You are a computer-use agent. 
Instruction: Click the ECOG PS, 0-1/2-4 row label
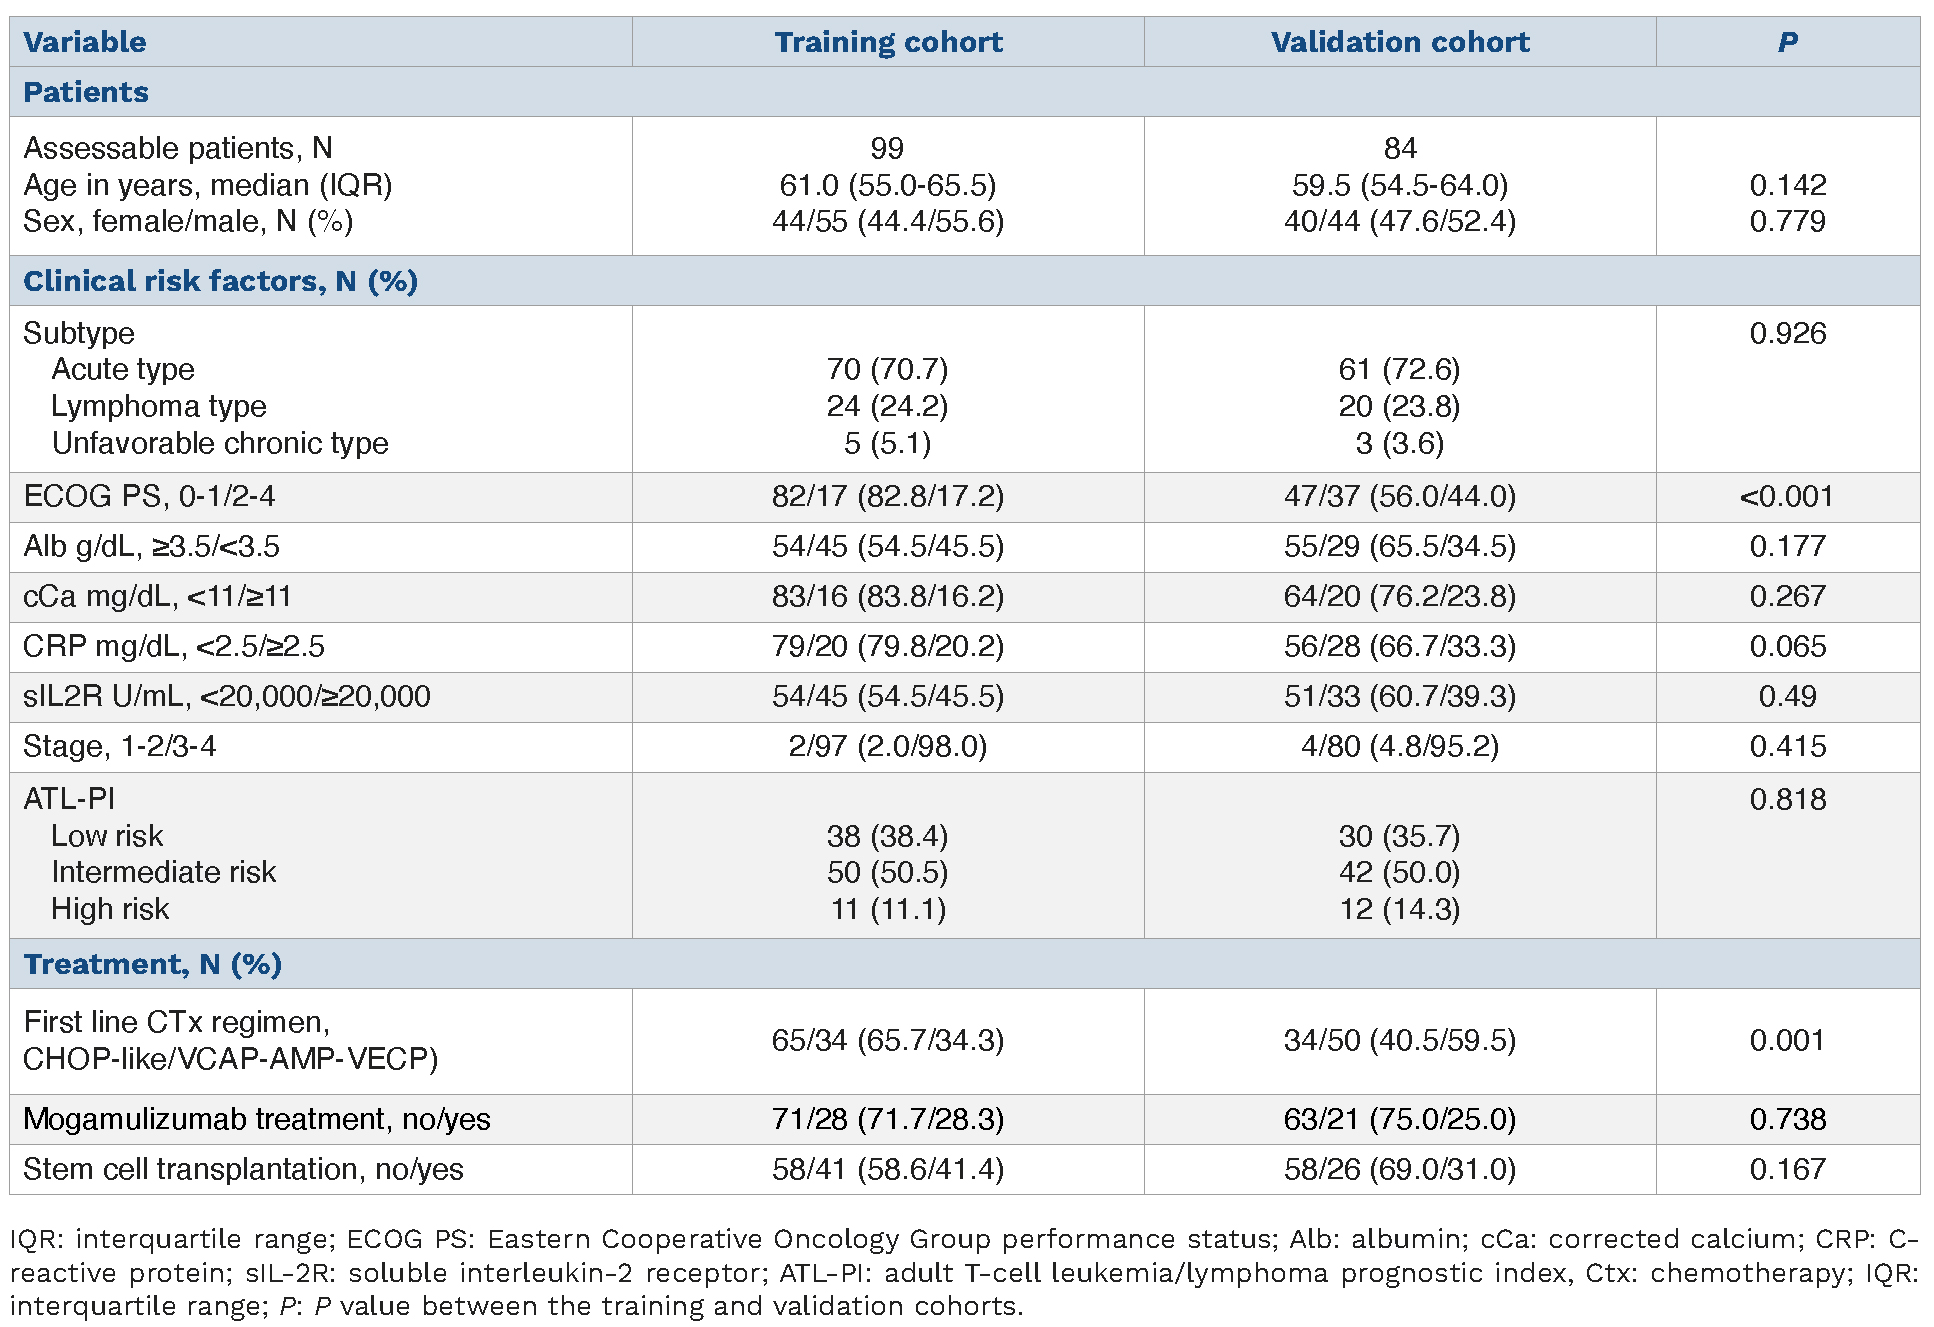[149, 496]
